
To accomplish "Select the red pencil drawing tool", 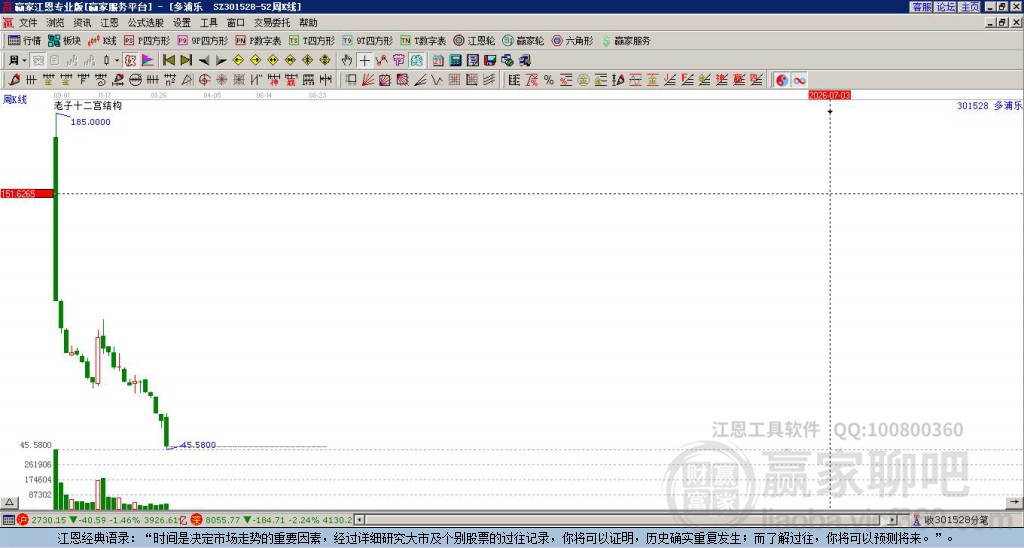I will pos(14,80).
